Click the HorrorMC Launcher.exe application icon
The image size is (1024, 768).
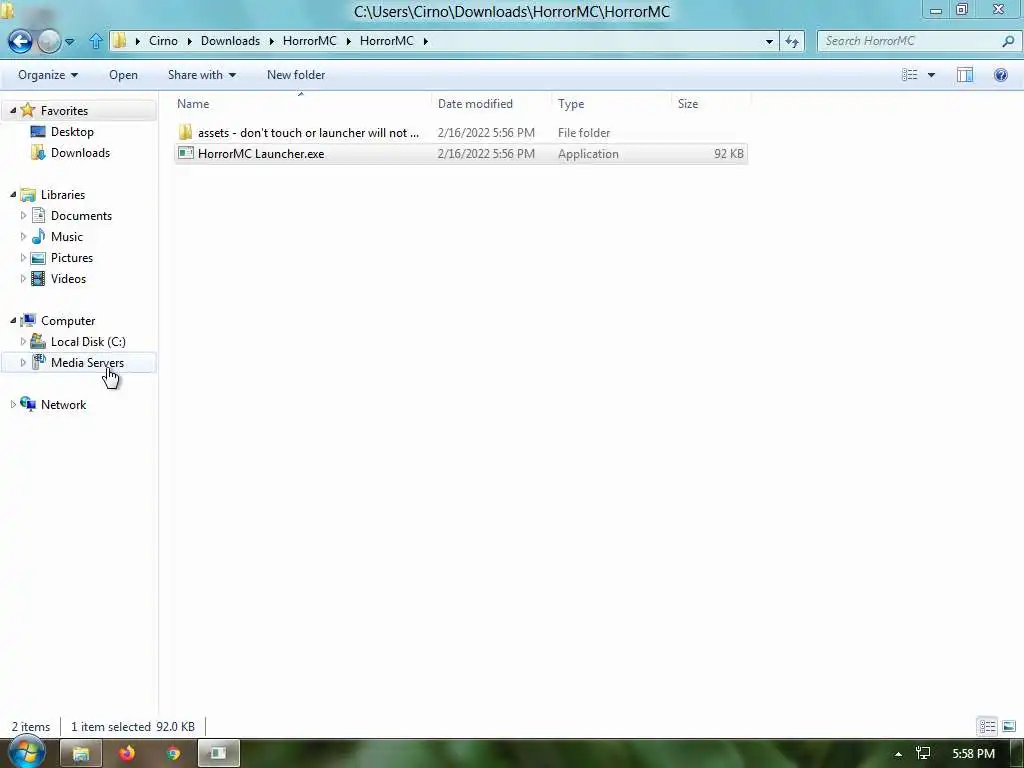(185, 153)
